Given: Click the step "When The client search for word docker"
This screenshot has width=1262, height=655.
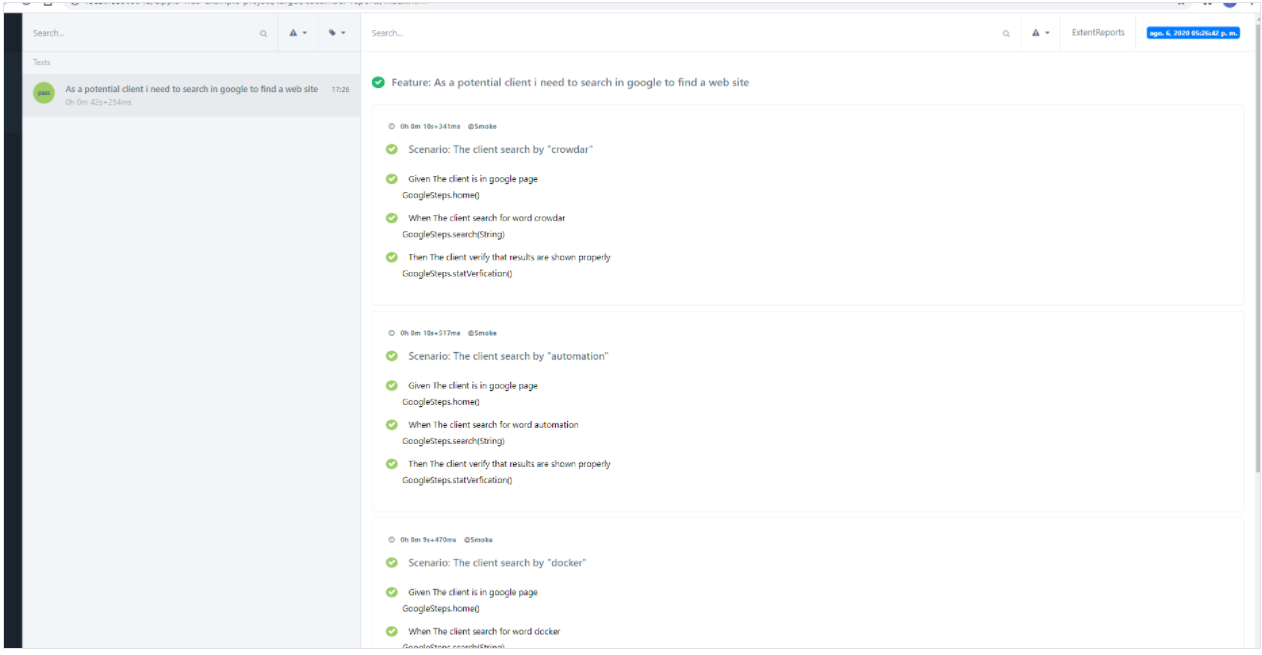Looking at the screenshot, I should (x=484, y=632).
